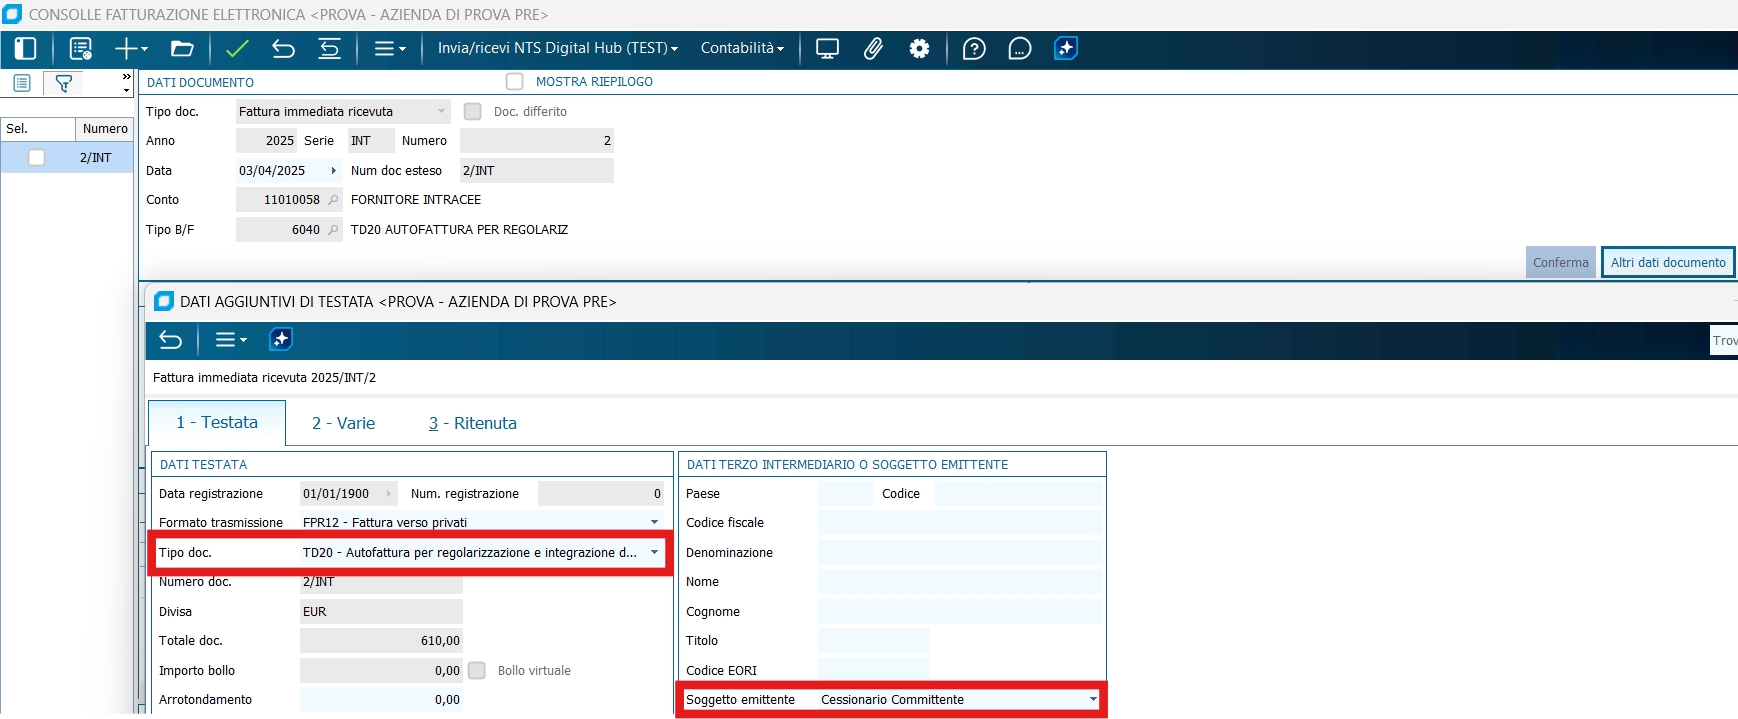Click the lookup magnifier next to Tipo B/F 6040
Viewport: 1738px width, 719px height.
pos(333,230)
